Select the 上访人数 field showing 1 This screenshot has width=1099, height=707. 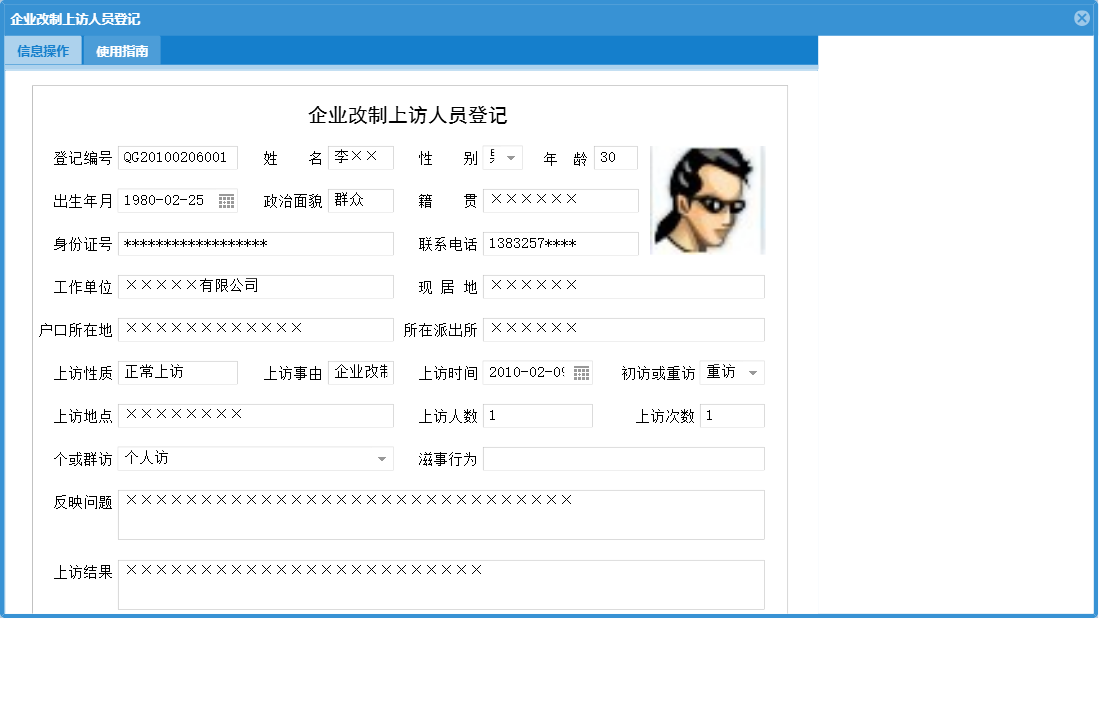(x=537, y=415)
